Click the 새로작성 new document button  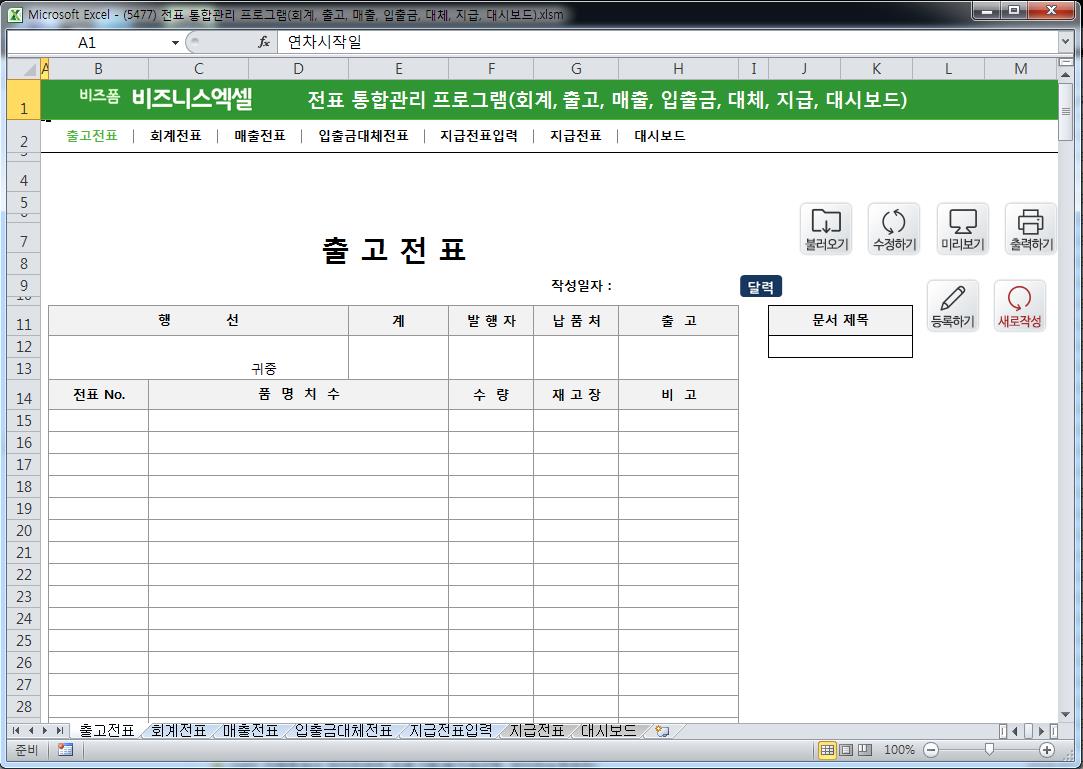pos(1019,306)
